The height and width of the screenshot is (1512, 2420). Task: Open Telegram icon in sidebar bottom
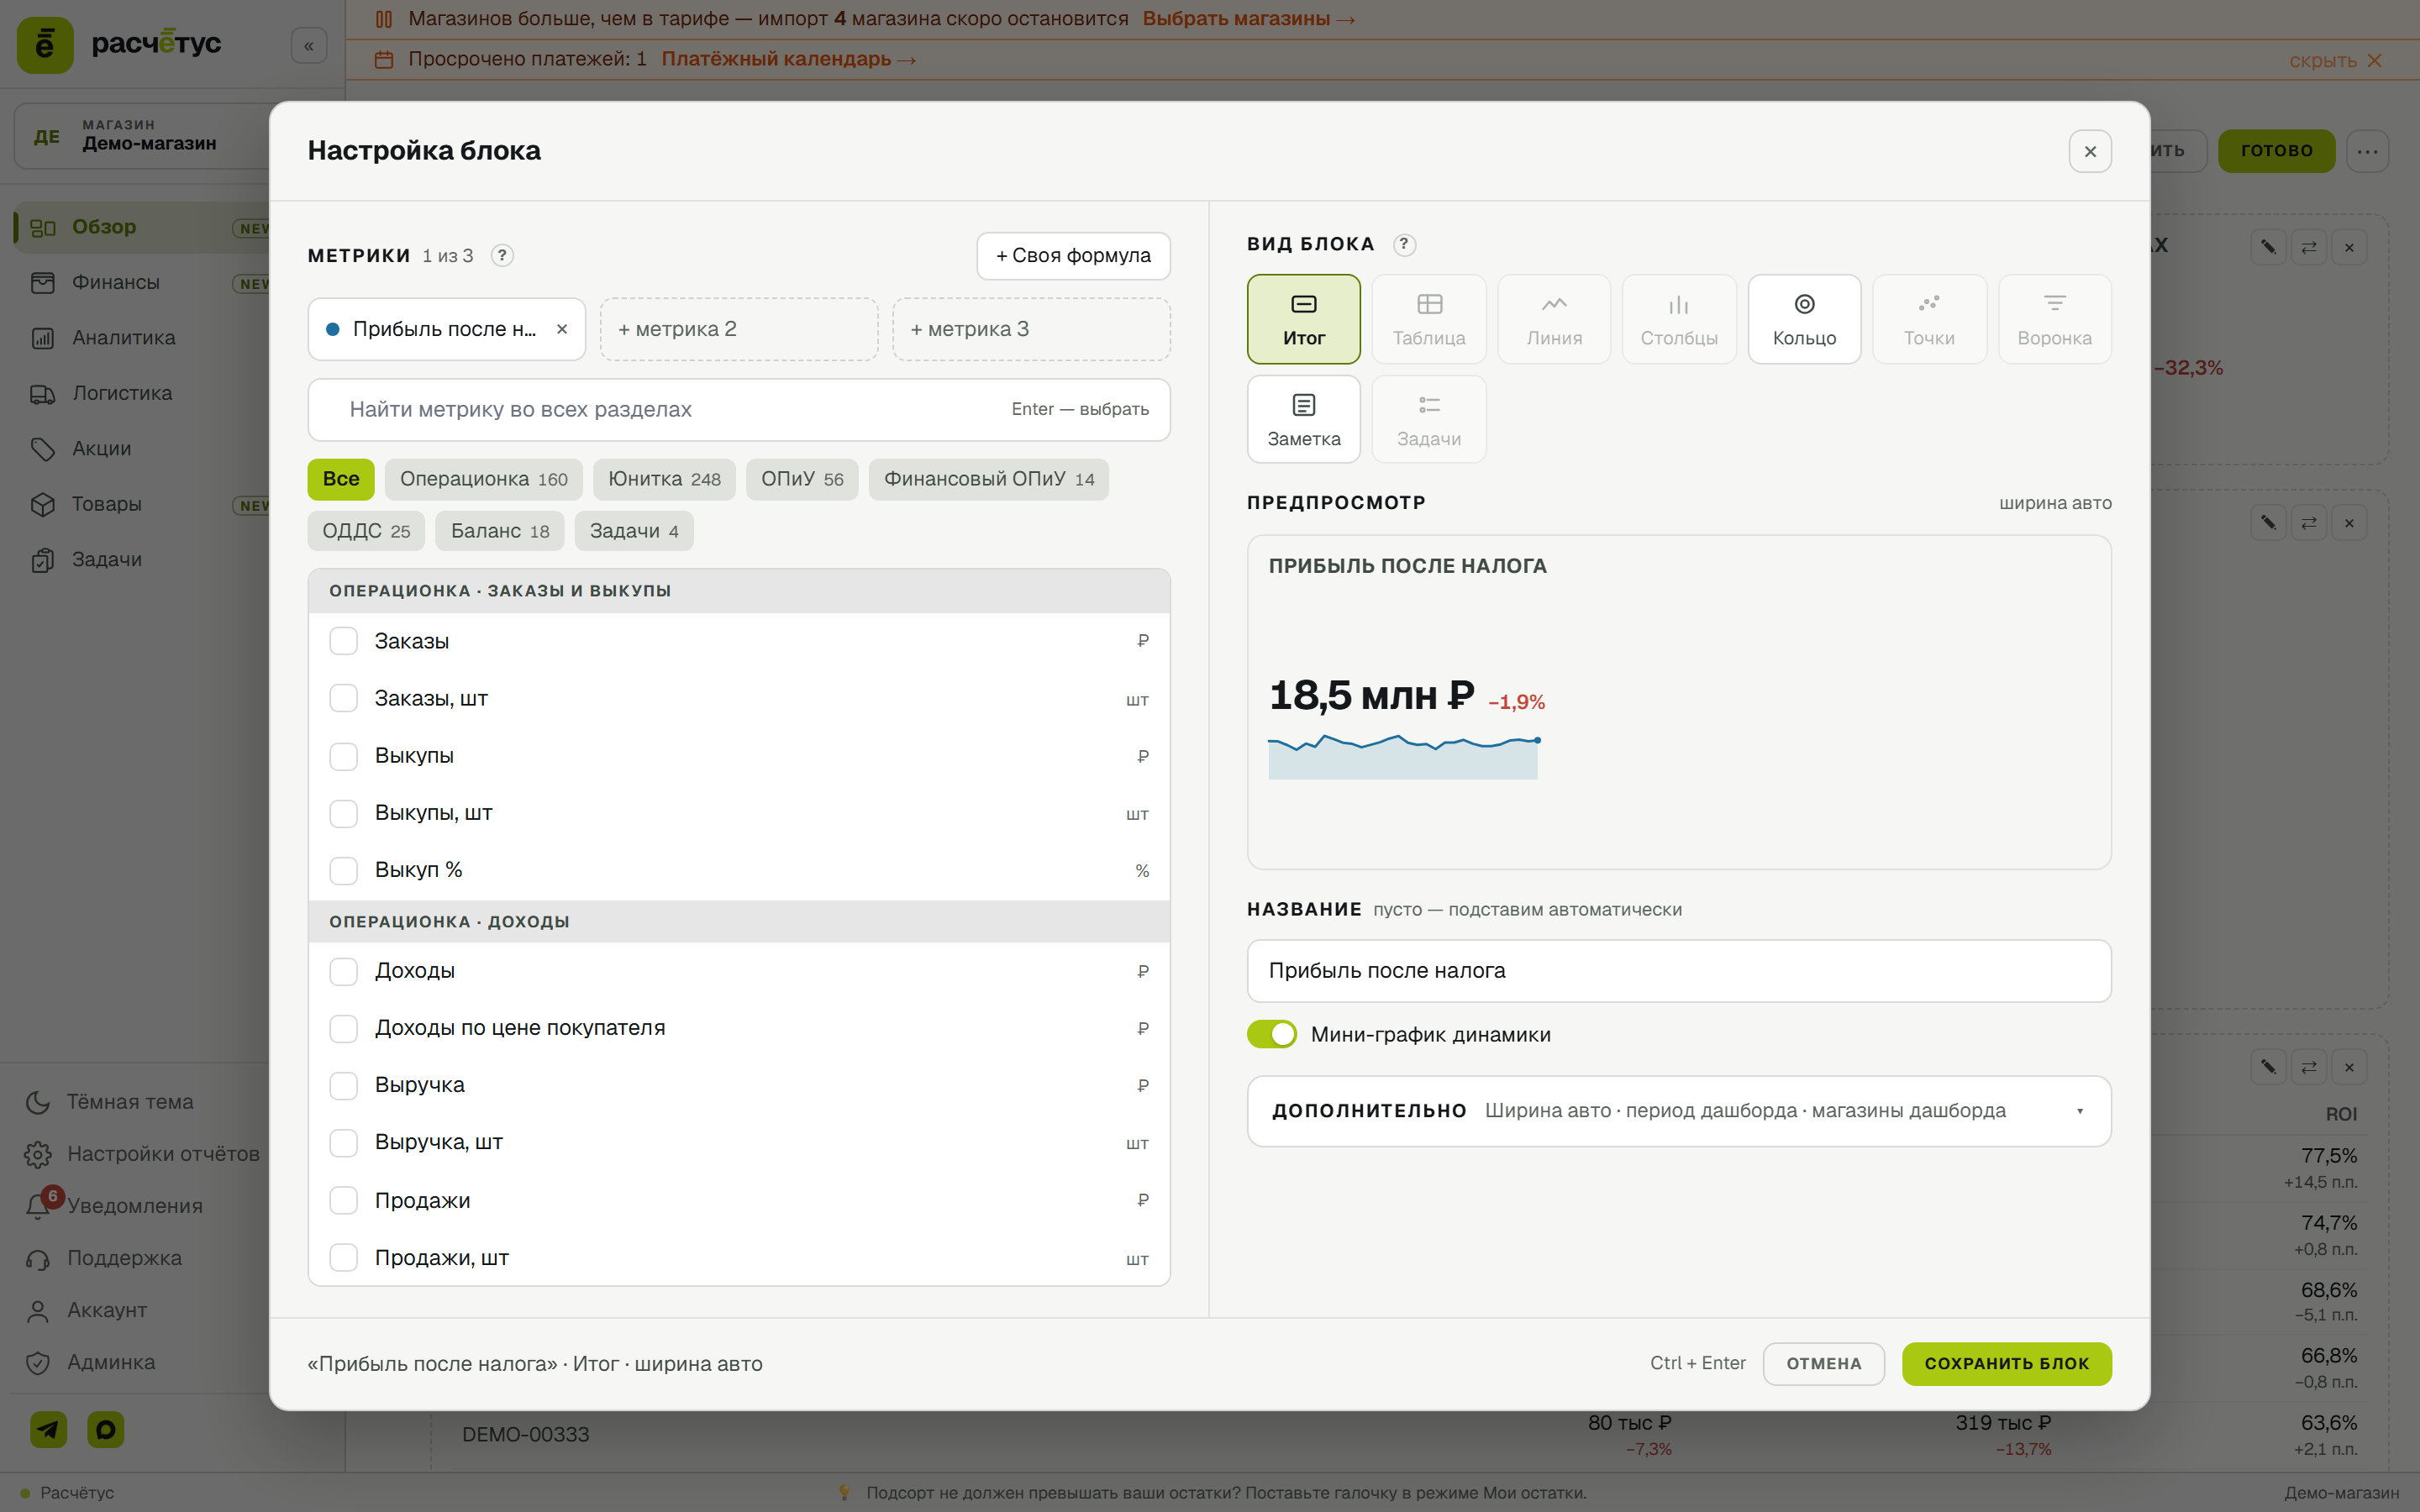(x=48, y=1430)
